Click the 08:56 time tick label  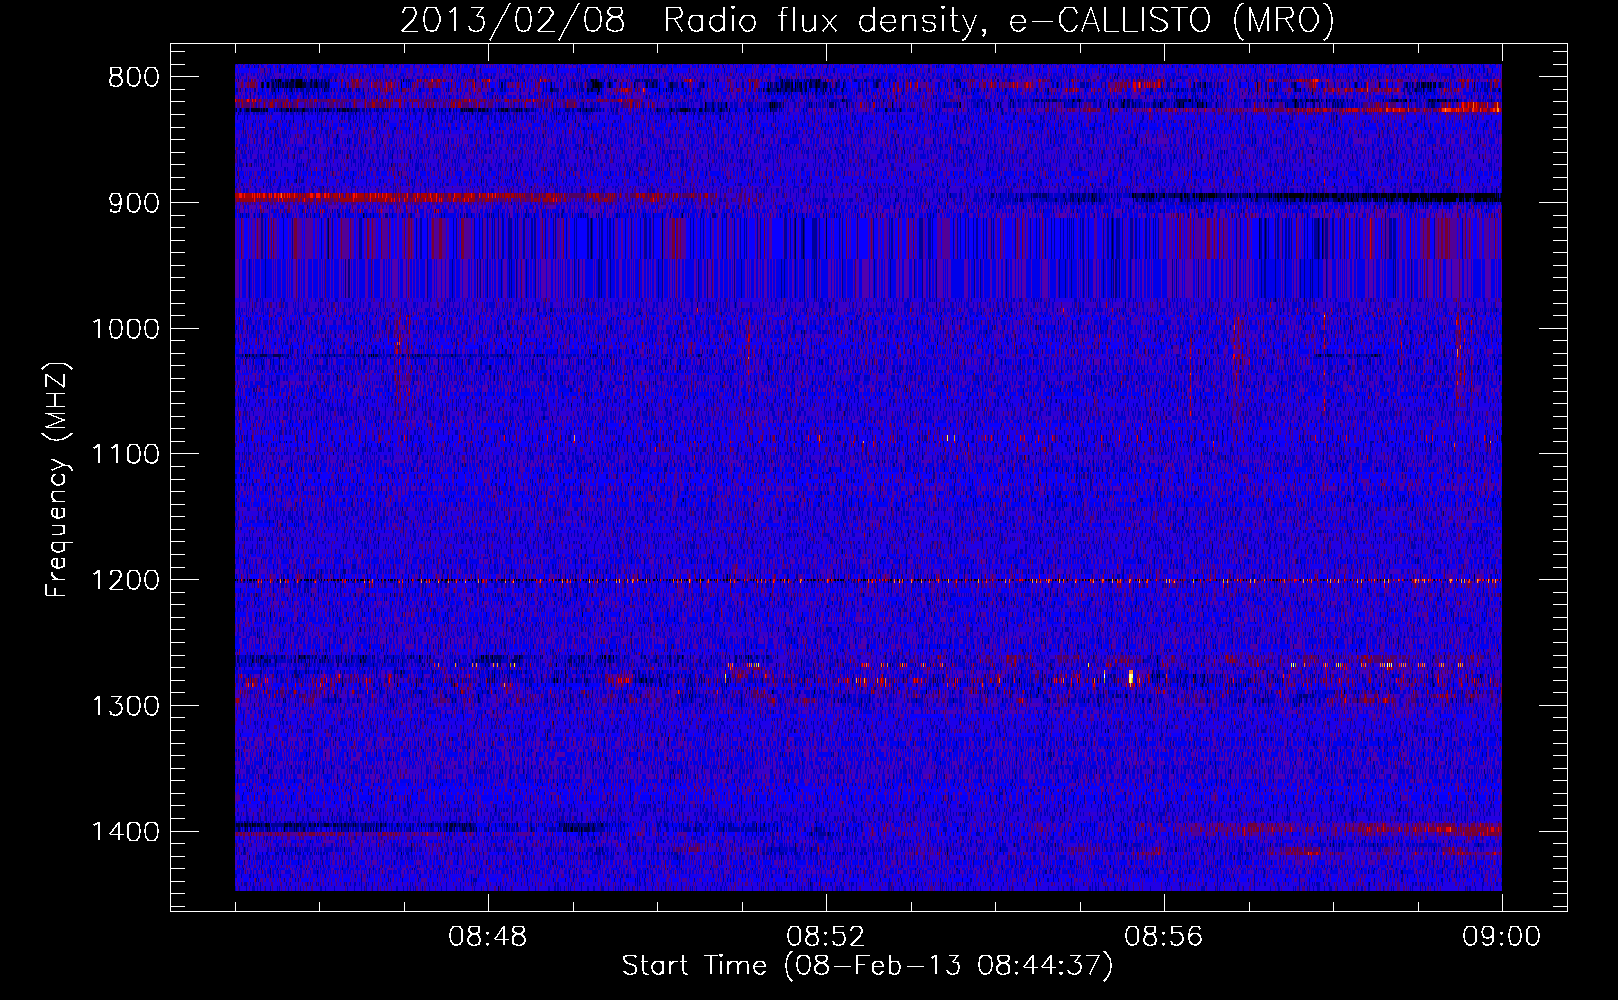pyautogui.click(x=1164, y=937)
